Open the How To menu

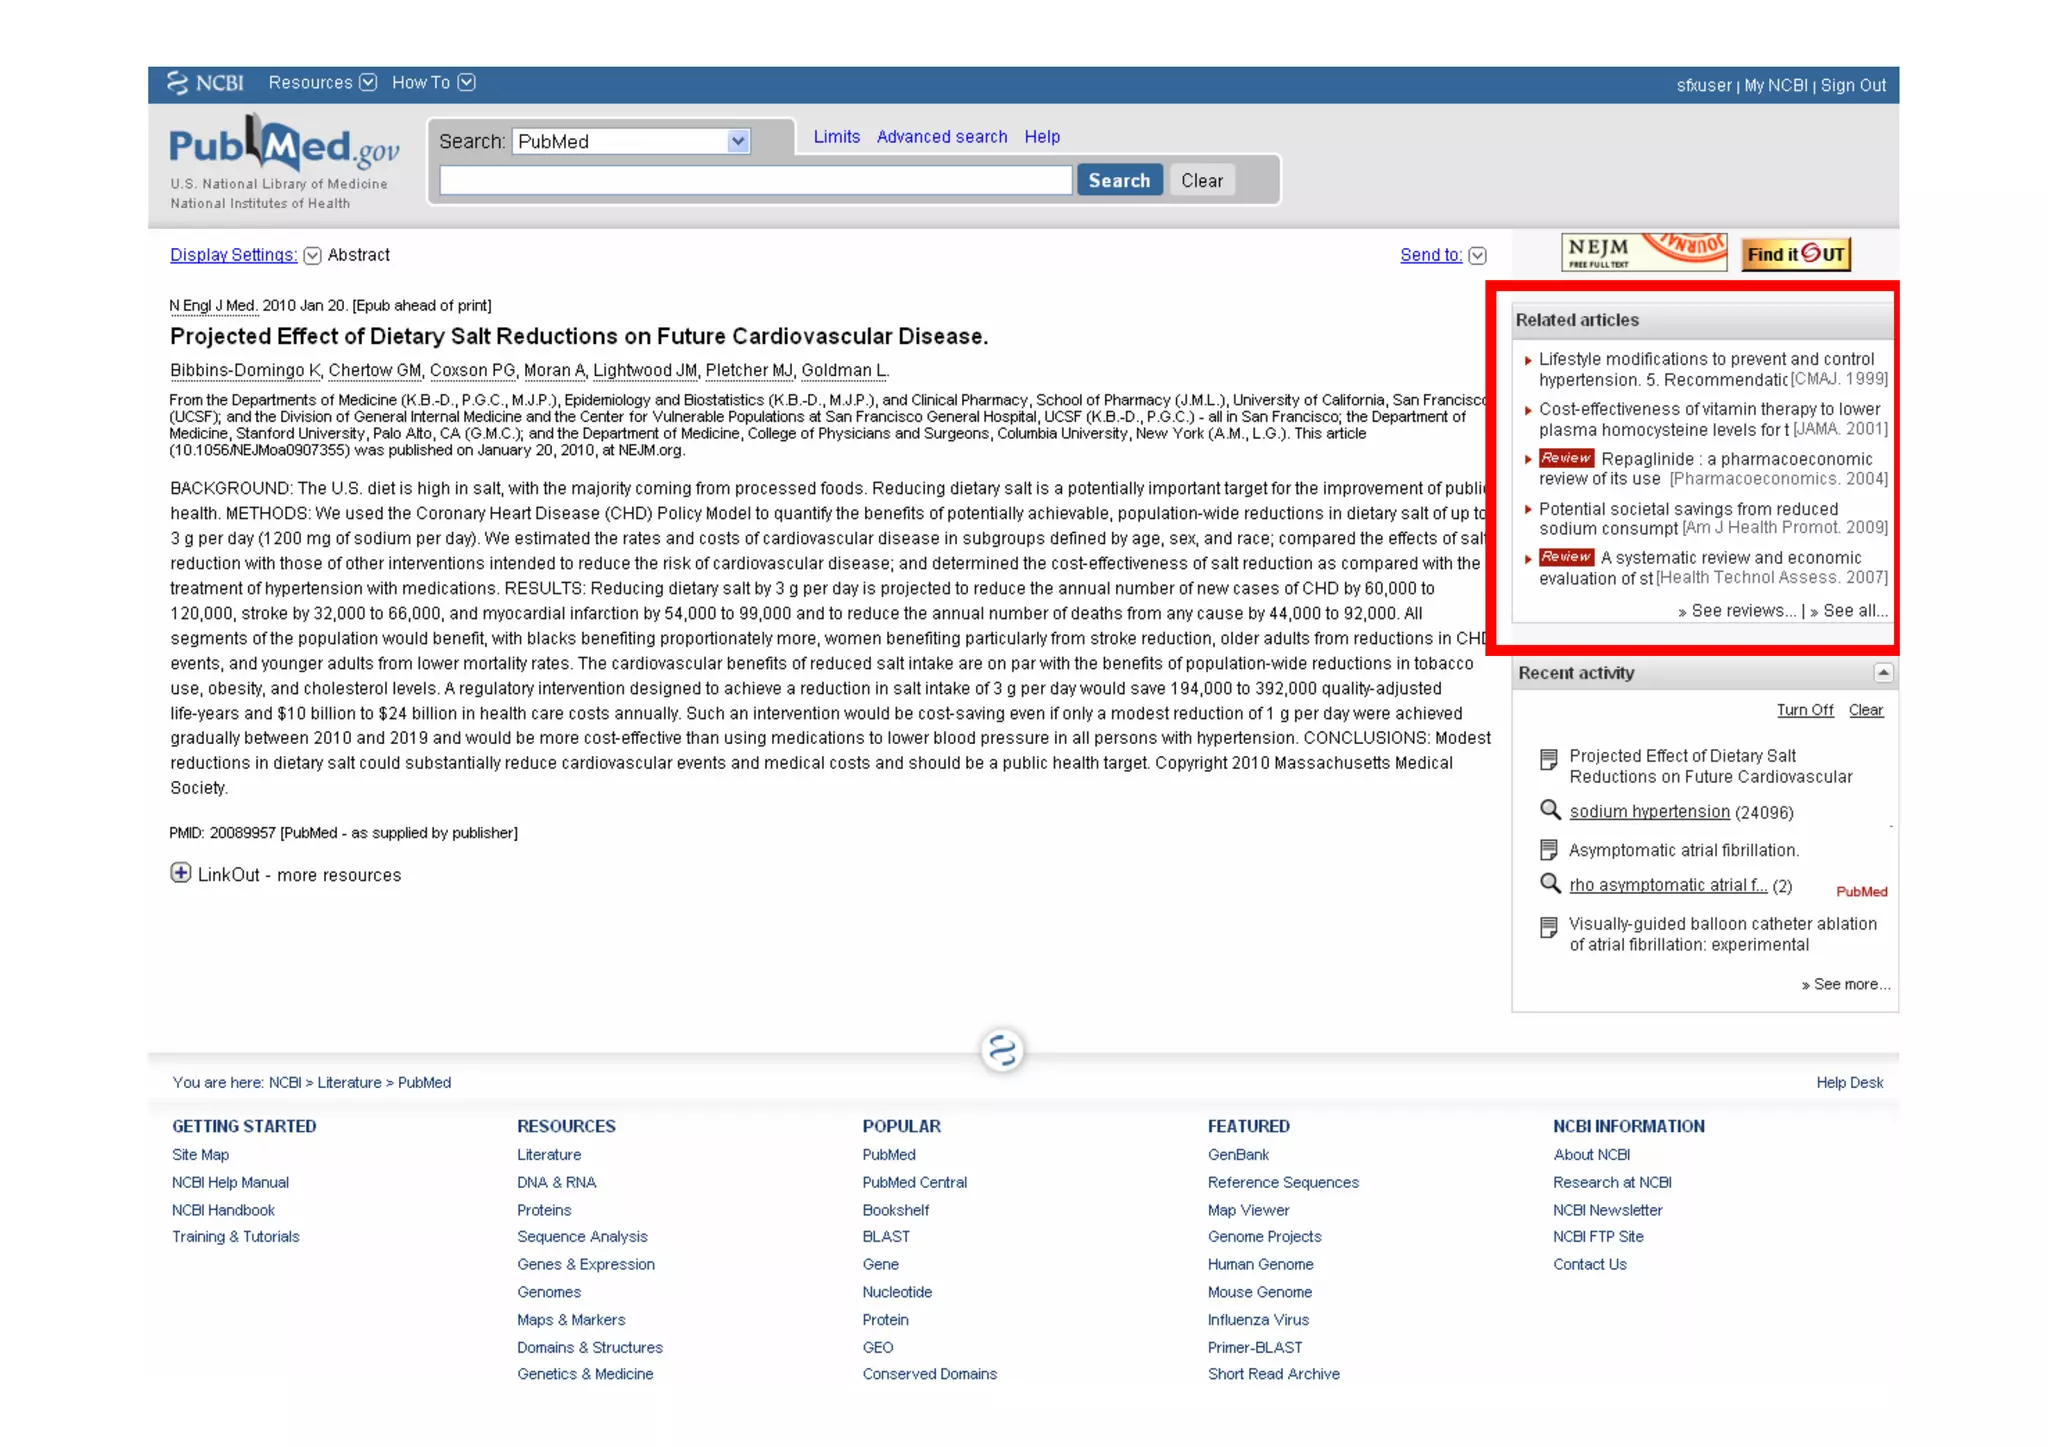[432, 83]
